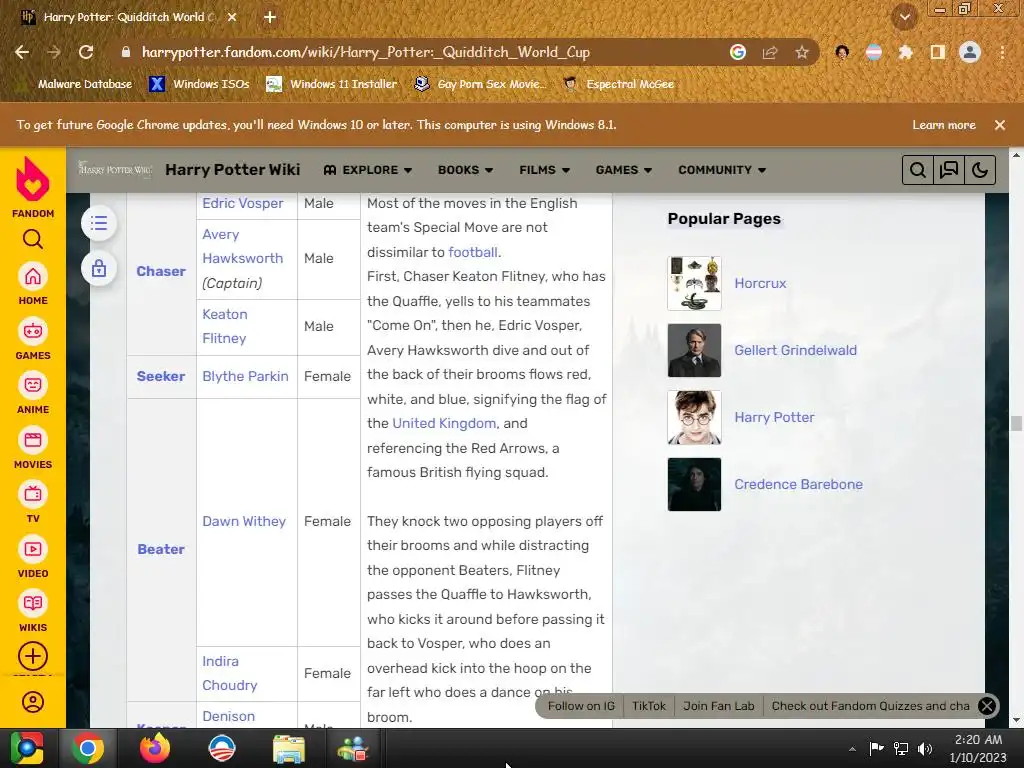
Task: Click the Google icon in address bar
Action: (738, 52)
